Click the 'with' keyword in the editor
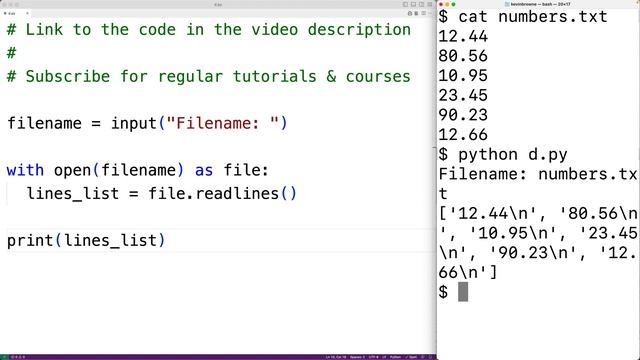The width and height of the screenshot is (640, 360). [x=25, y=170]
